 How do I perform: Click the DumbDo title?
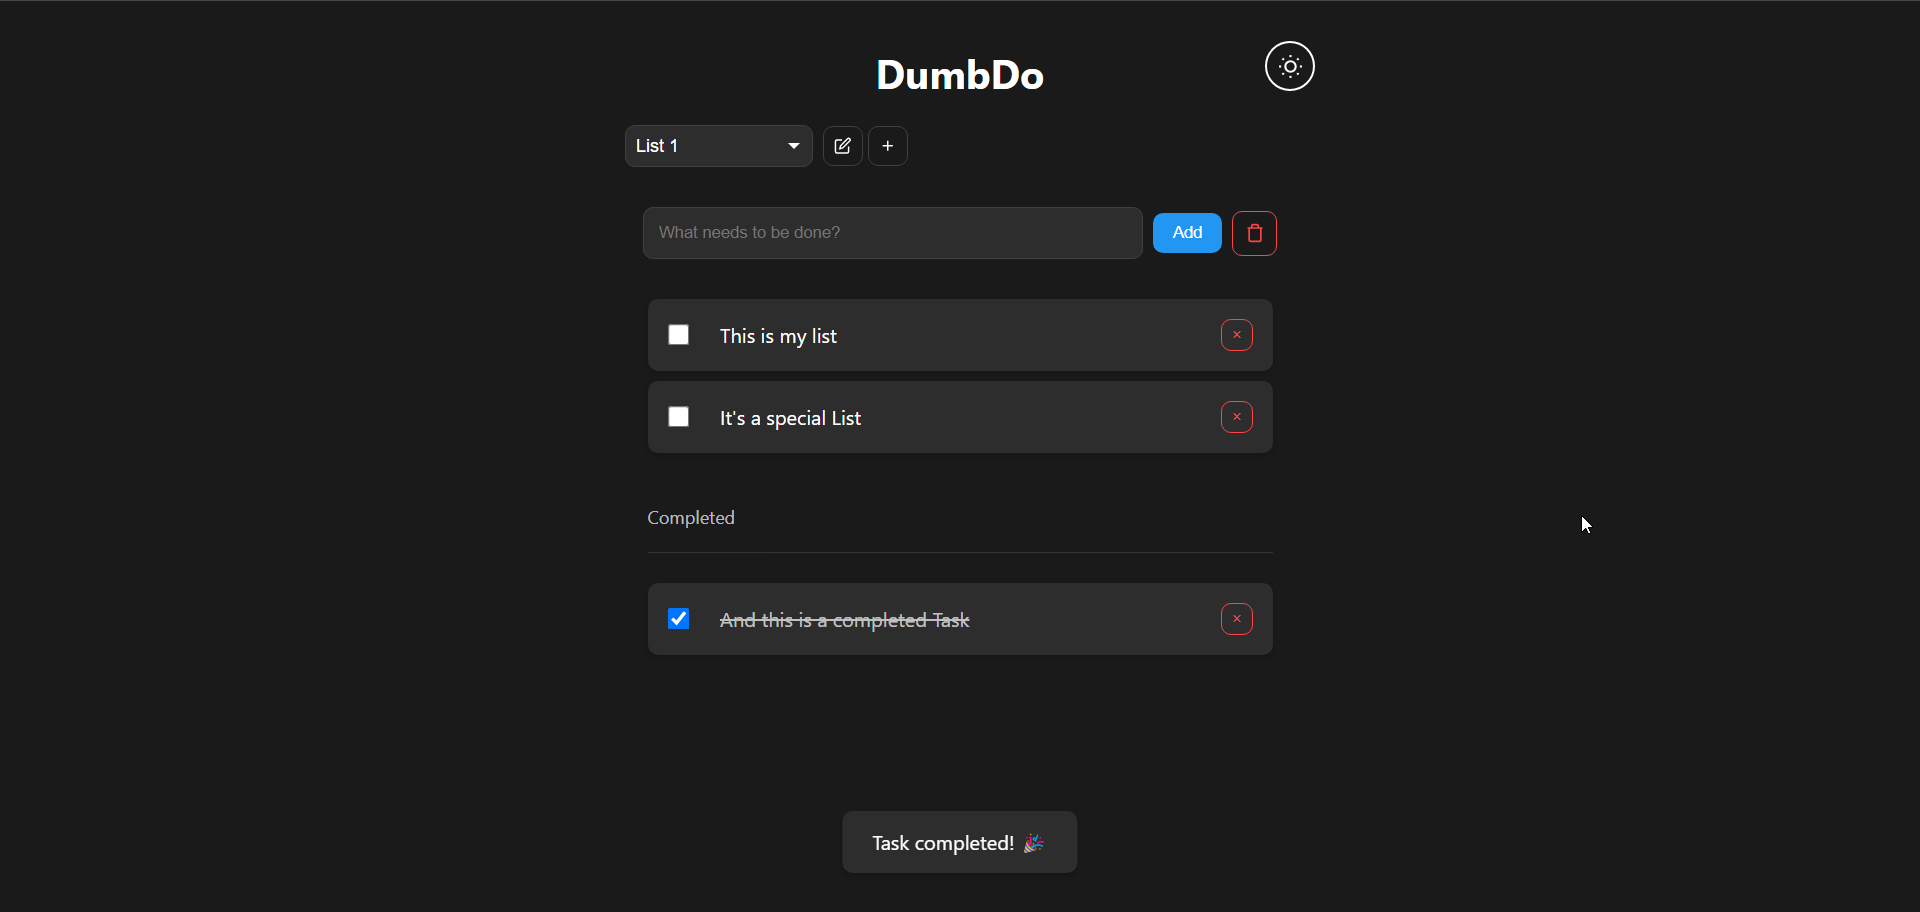(958, 74)
